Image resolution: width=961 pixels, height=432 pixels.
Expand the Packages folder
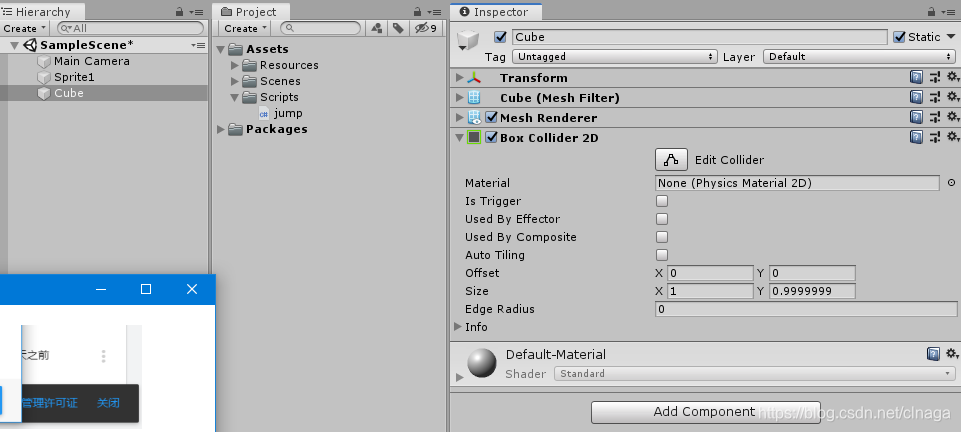pyautogui.click(x=221, y=129)
